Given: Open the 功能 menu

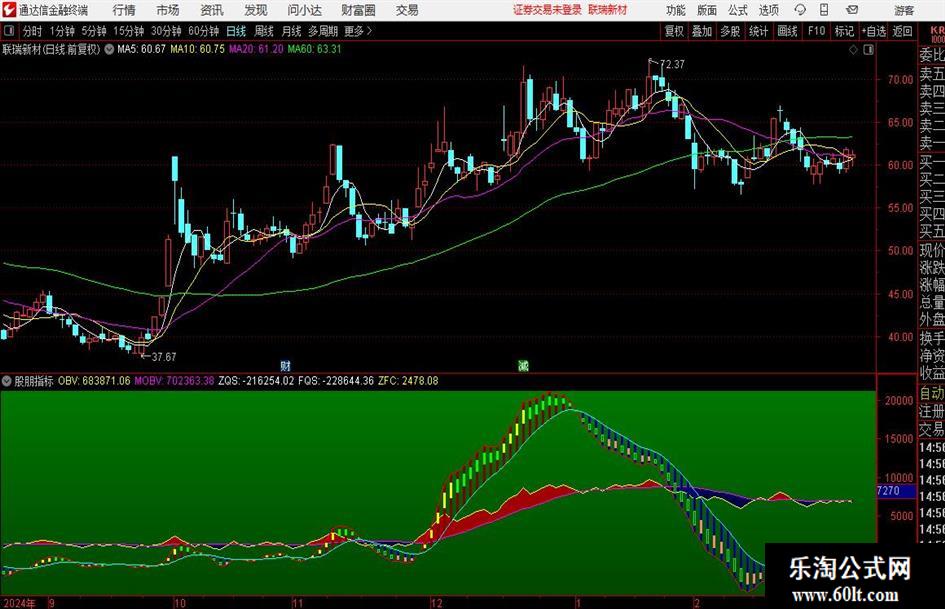Looking at the screenshot, I should coord(676,10).
